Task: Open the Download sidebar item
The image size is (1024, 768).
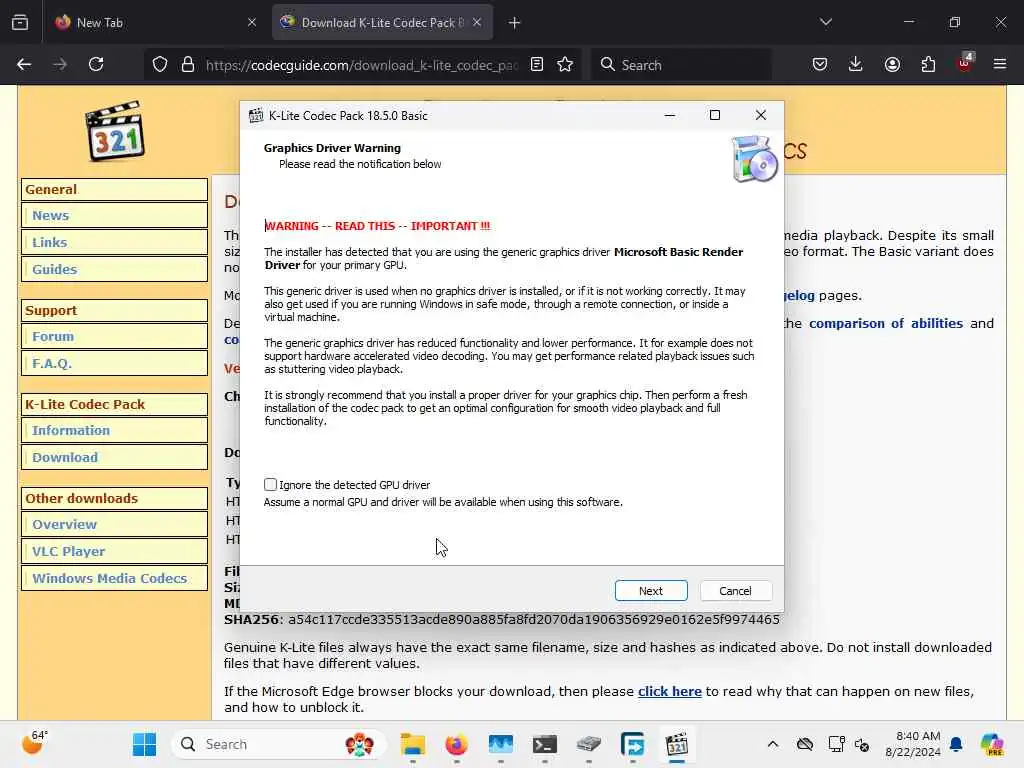Action: [65, 457]
